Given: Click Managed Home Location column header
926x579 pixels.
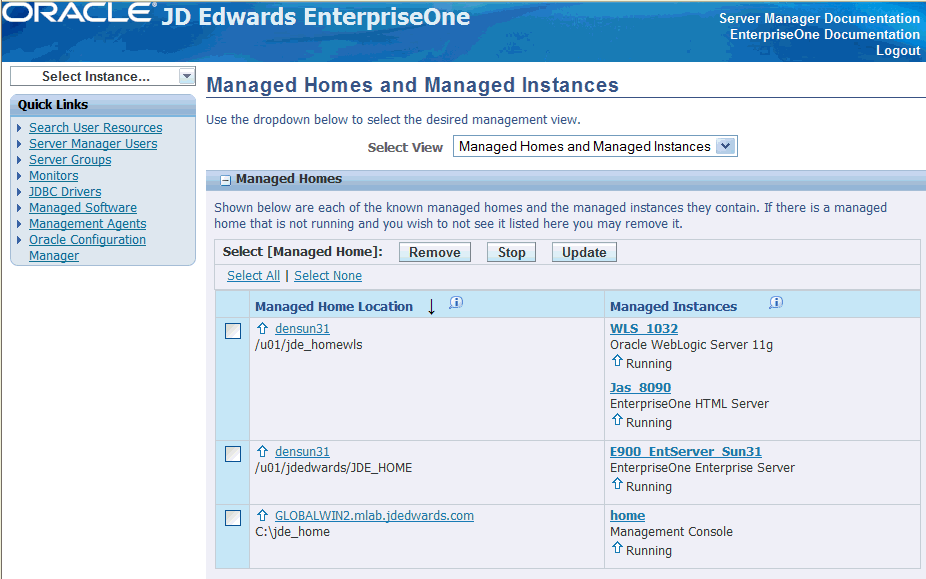Looking at the screenshot, I should [334, 306].
